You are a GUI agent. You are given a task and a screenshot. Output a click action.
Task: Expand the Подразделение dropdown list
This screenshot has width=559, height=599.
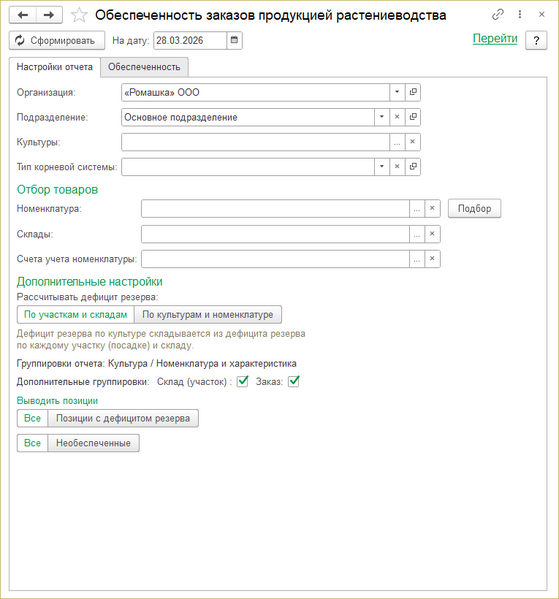click(381, 117)
